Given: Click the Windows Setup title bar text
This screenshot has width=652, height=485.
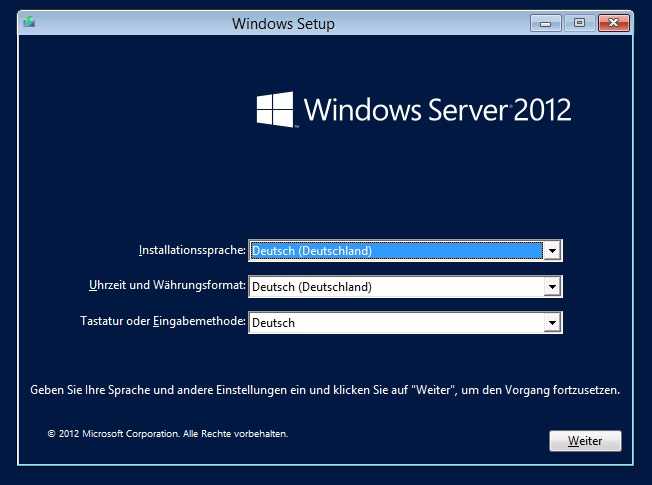Looking at the screenshot, I should (x=283, y=23).
